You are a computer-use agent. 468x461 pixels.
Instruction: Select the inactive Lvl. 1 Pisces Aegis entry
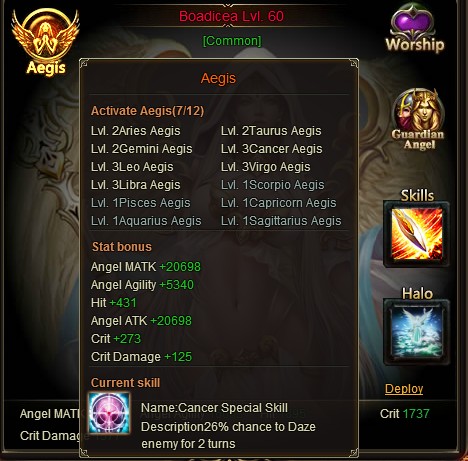point(141,203)
